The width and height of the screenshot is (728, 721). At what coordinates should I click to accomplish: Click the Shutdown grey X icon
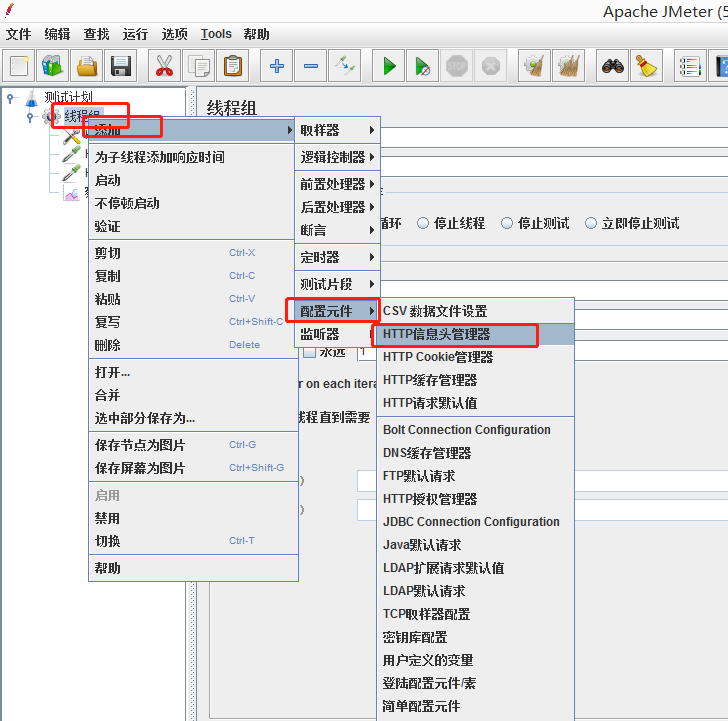[x=491, y=66]
